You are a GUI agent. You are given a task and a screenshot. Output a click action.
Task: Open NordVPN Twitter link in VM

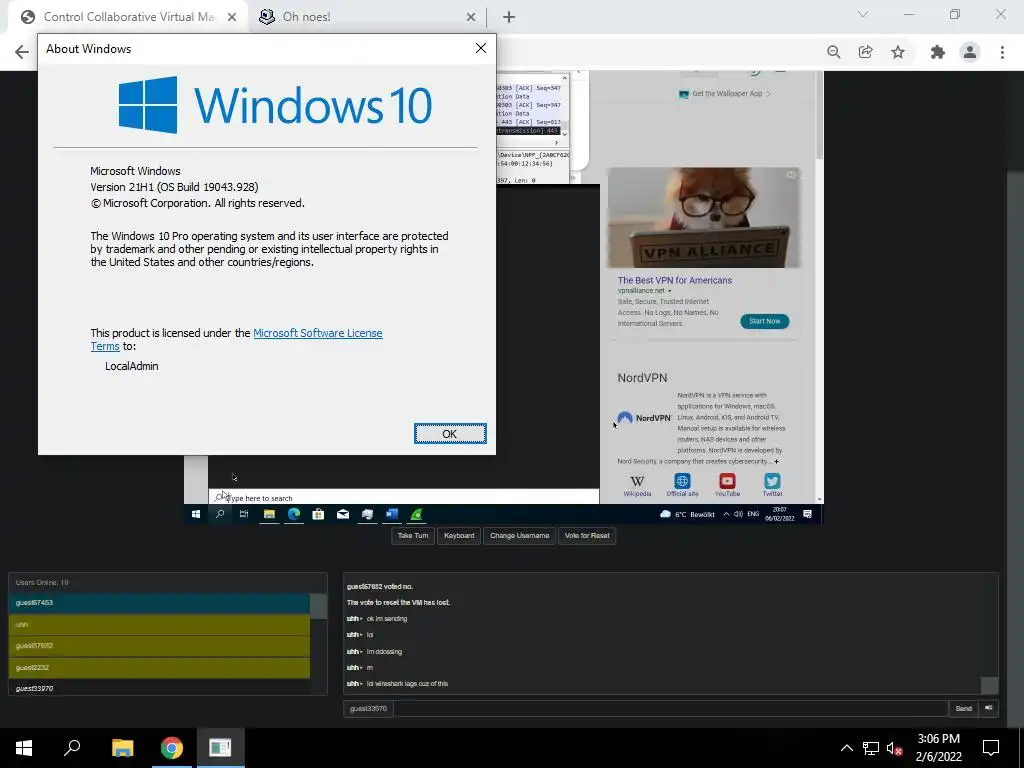(772, 485)
